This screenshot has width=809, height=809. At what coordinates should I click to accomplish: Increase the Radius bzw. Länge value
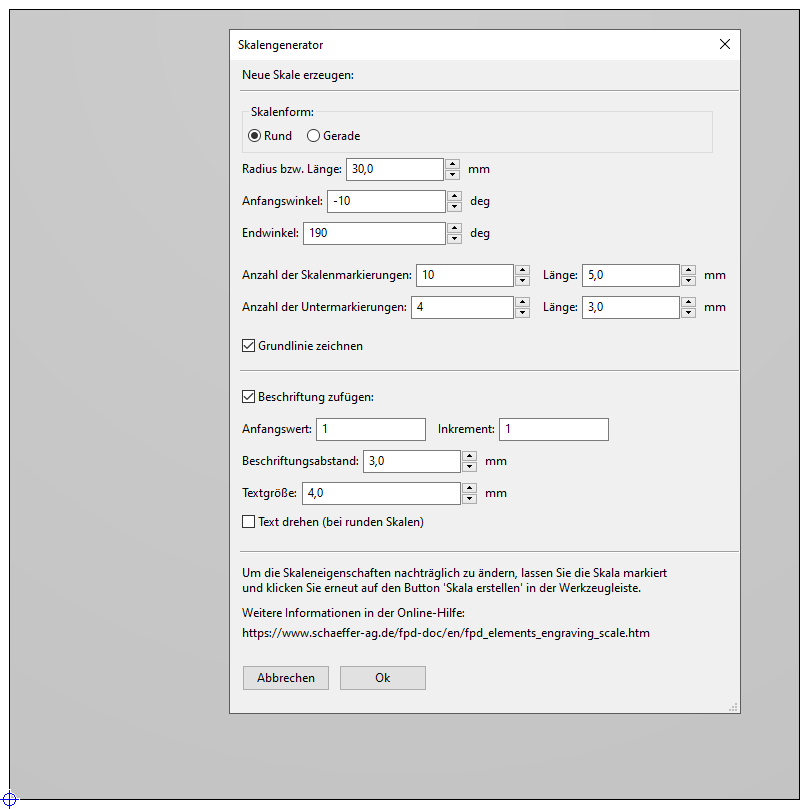(452, 164)
